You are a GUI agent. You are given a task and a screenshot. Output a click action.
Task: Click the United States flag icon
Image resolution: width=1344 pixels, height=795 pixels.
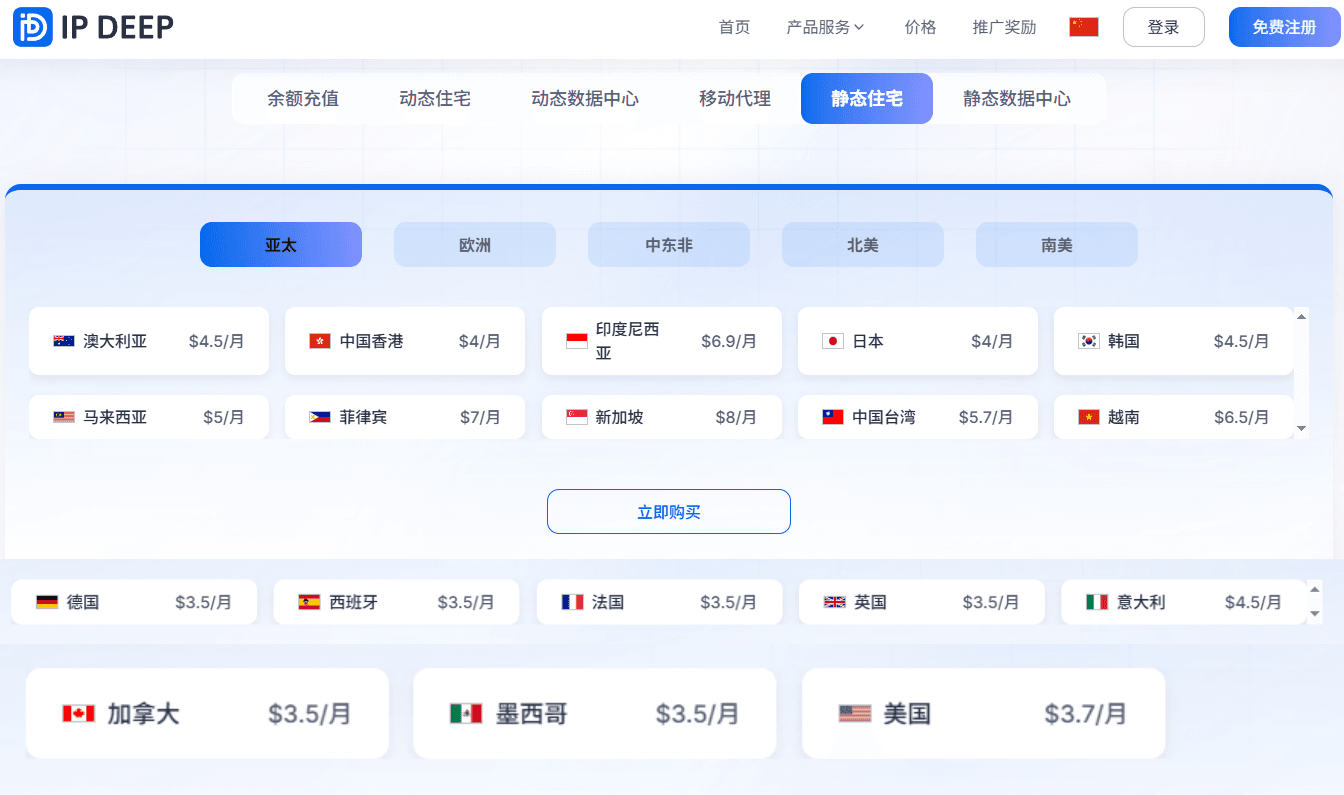click(855, 713)
